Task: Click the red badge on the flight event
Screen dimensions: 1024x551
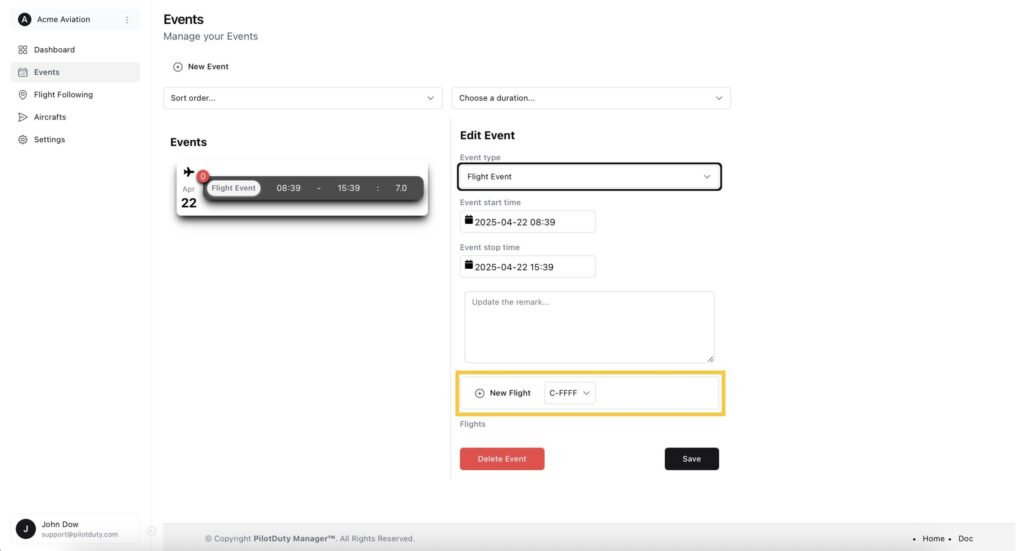Action: click(203, 176)
